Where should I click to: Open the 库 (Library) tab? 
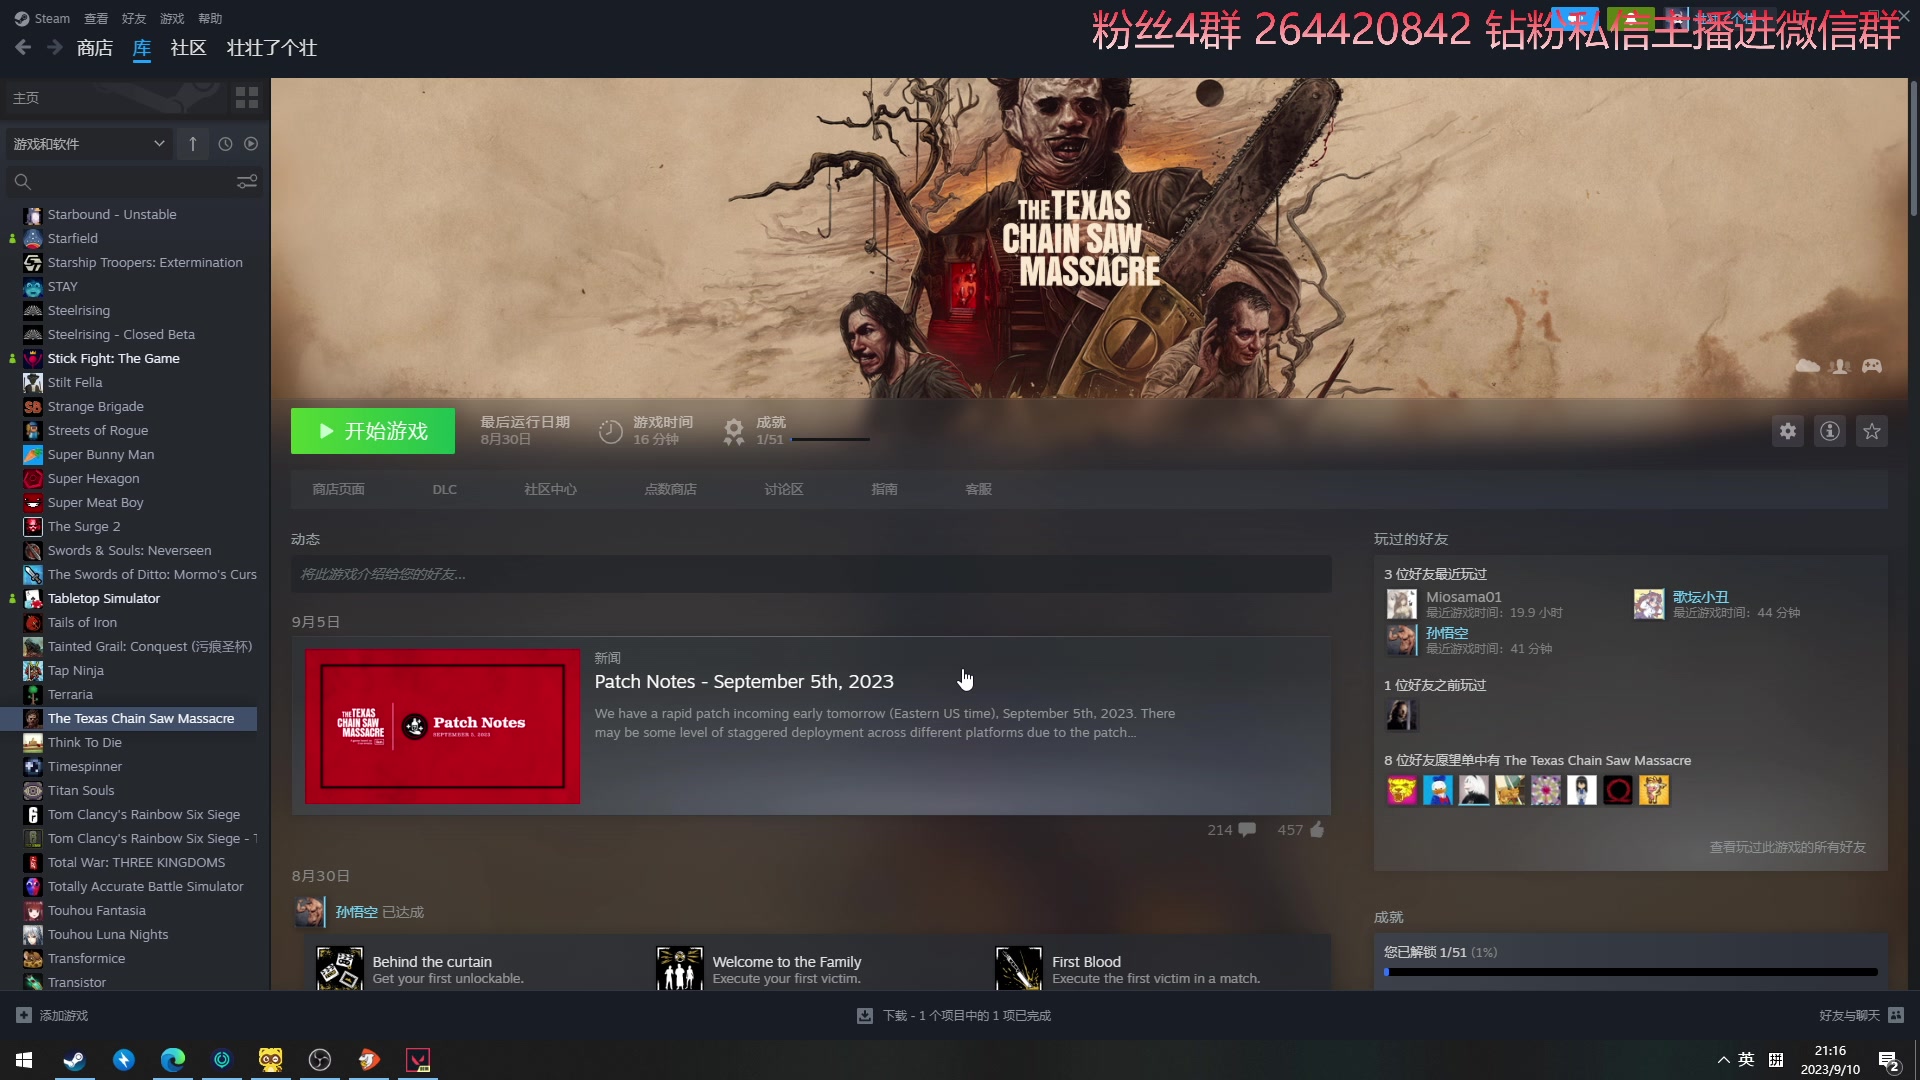[142, 48]
